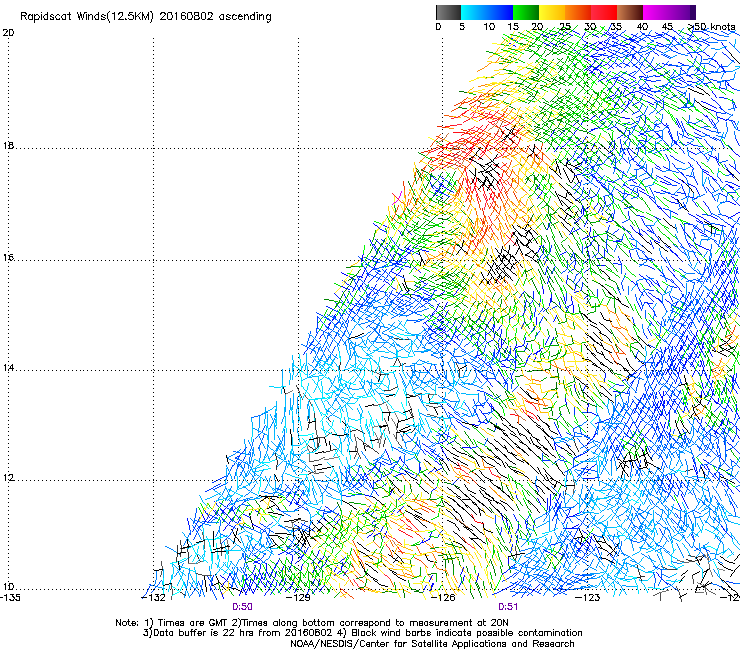Click the latitude label 12
Viewport: 740px width, 650px height.
click(x=8, y=477)
